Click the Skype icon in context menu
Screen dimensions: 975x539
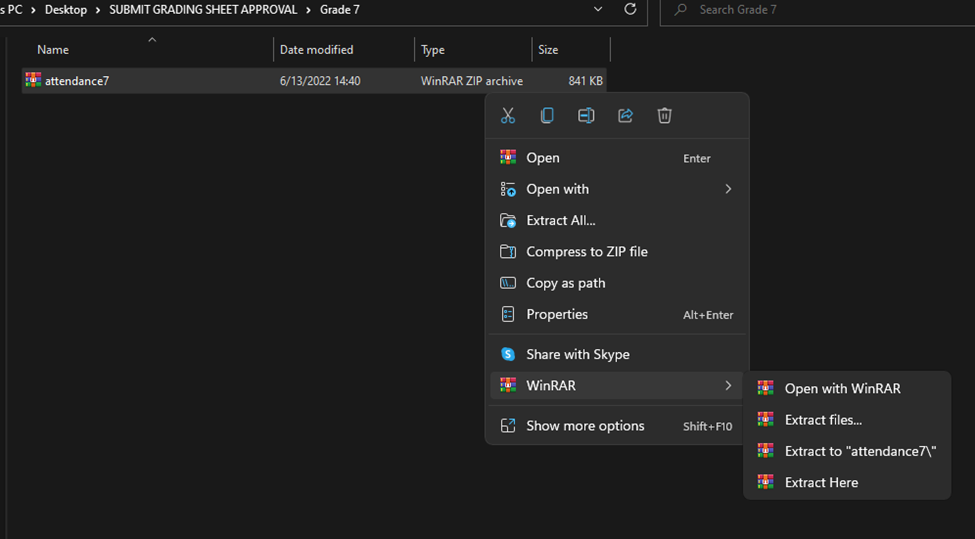(x=508, y=354)
